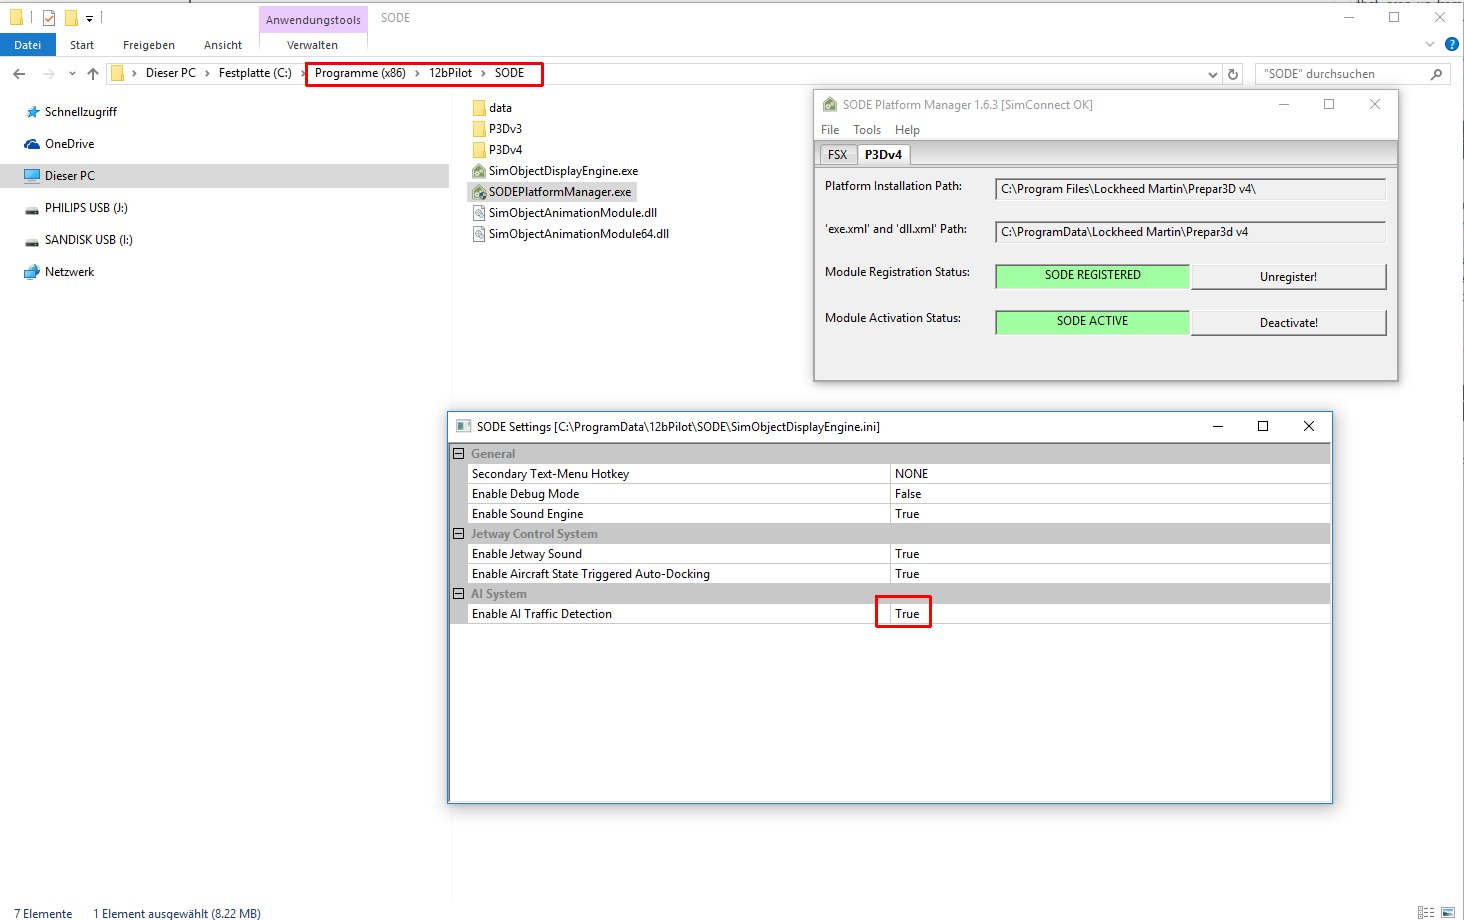Select Dieser PC in navigation pane

pyautogui.click(x=60, y=176)
